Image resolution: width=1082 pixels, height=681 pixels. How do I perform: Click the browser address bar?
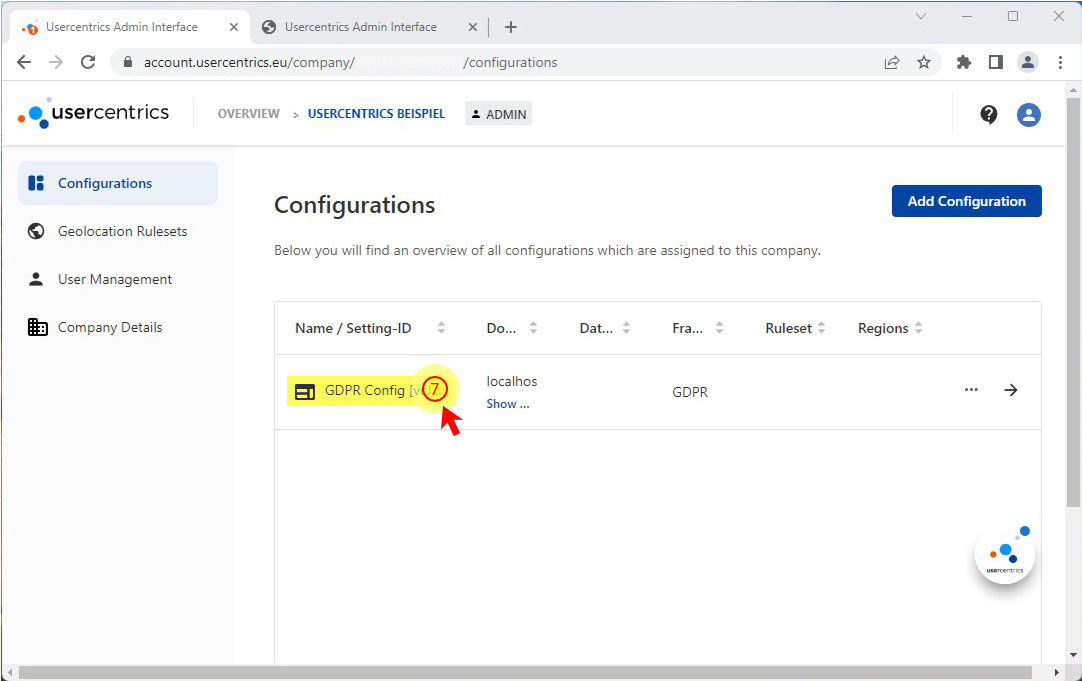pyautogui.click(x=500, y=62)
